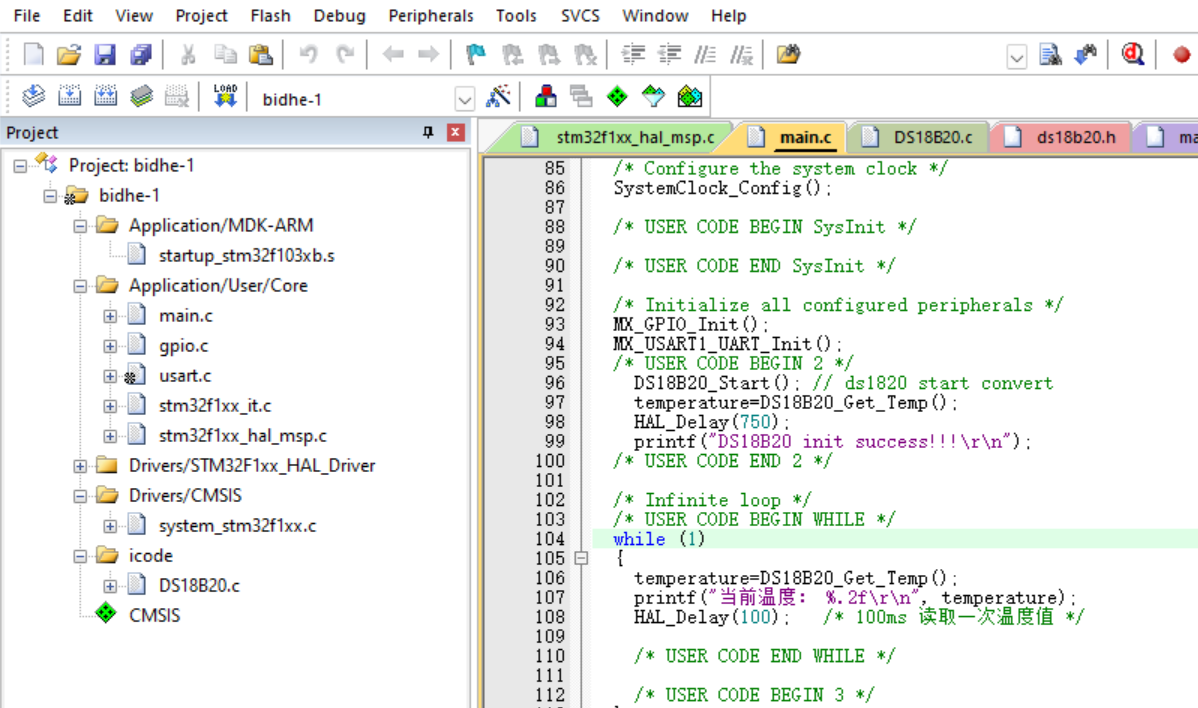Screen dimensions: 1198x708
Task: Click the Download (LOAD) to flash icon
Action: [225, 97]
